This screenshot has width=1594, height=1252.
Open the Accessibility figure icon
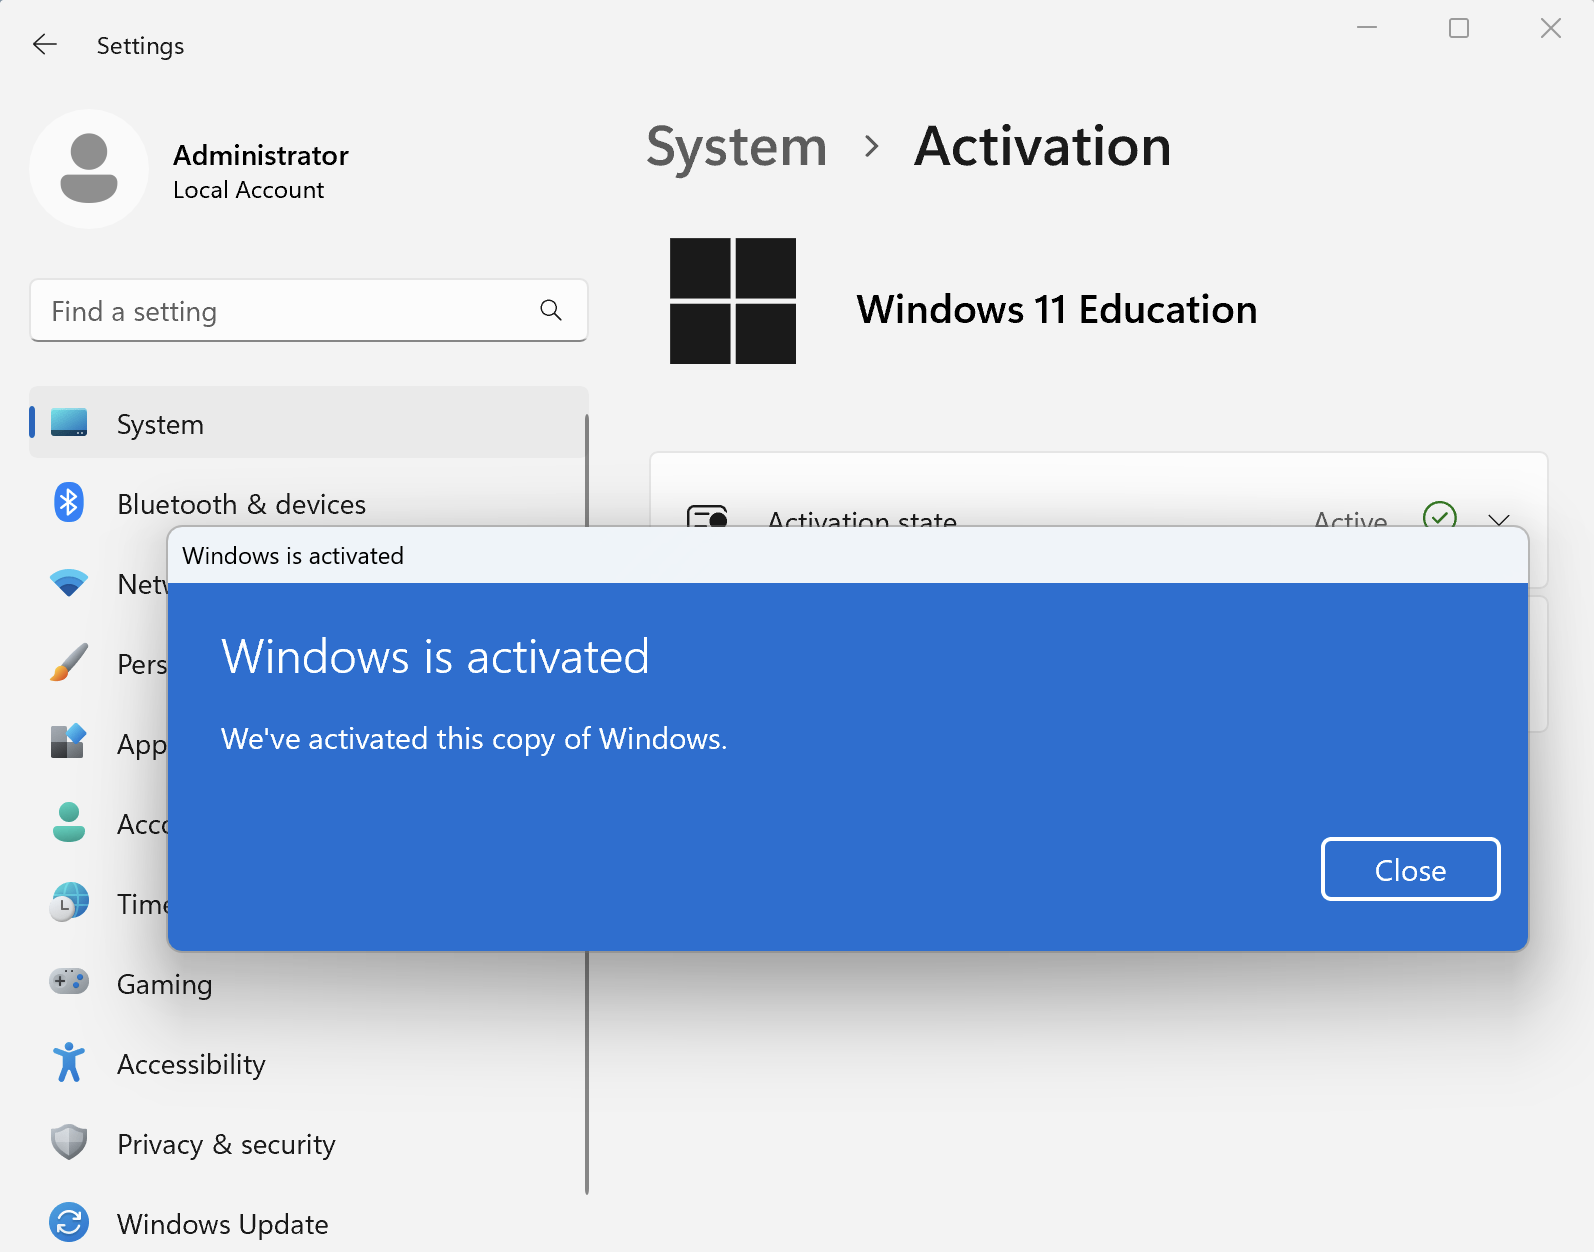[69, 1062]
